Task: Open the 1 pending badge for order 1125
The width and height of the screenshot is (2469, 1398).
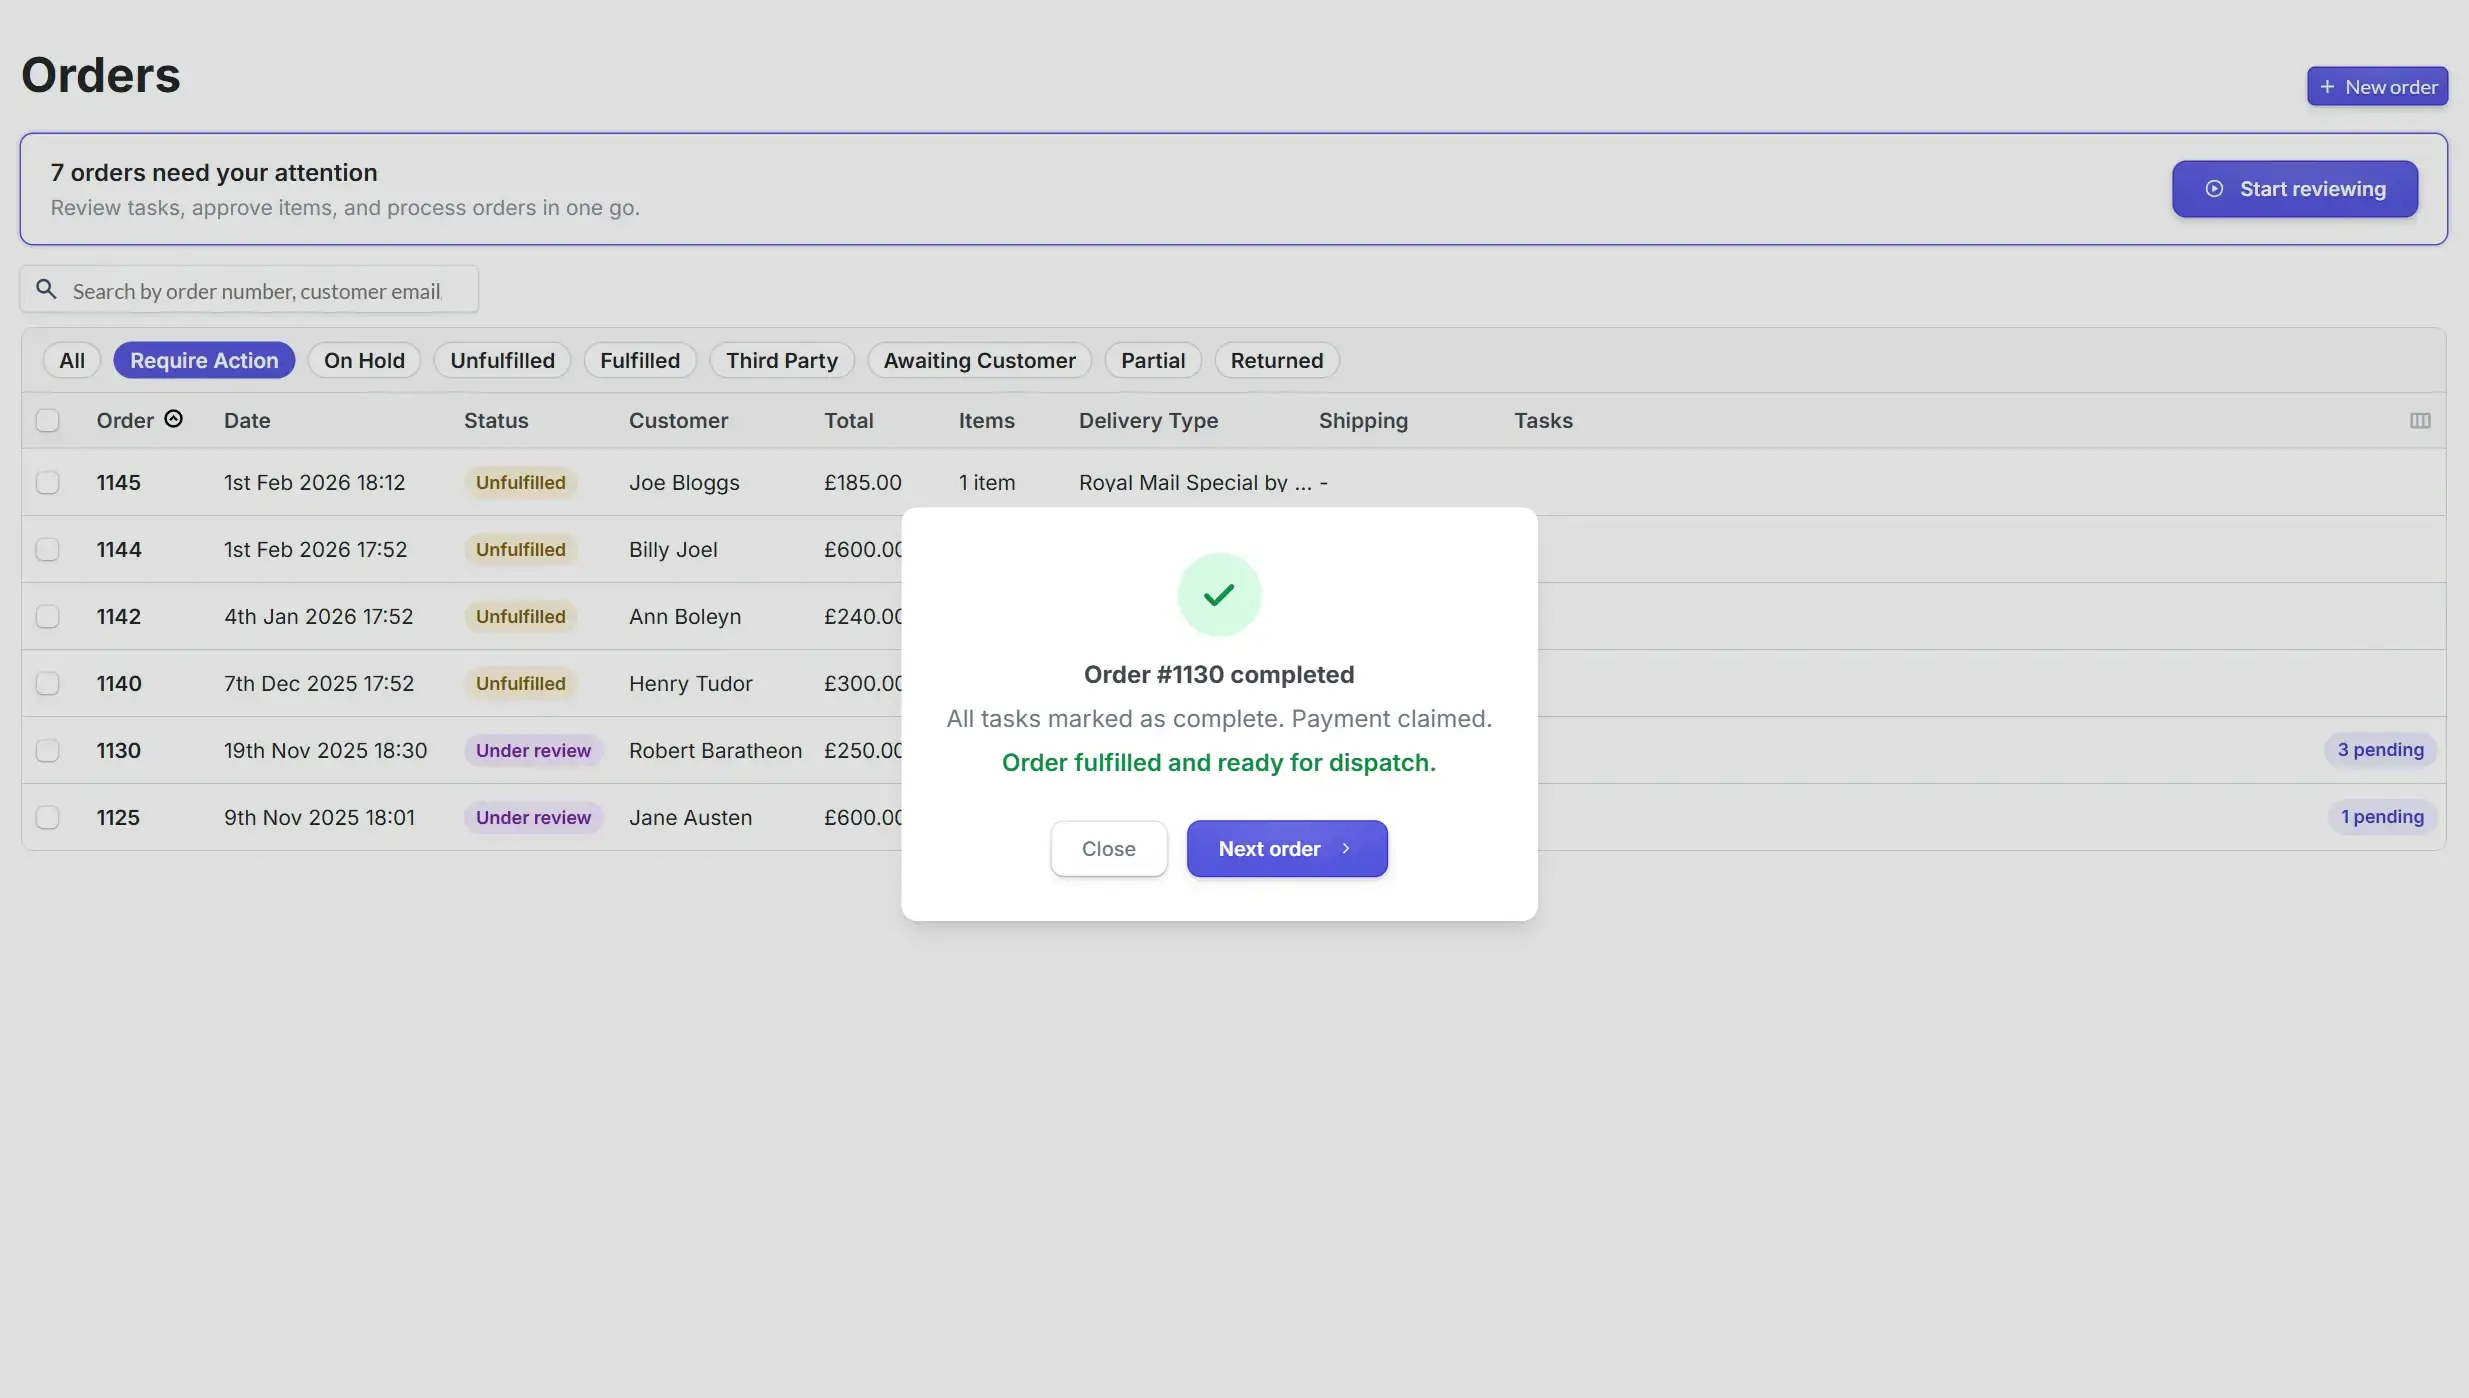Action: [2381, 817]
